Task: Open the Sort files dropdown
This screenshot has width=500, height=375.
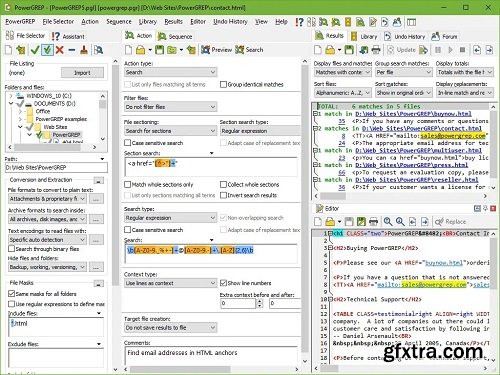Action: (x=343, y=93)
